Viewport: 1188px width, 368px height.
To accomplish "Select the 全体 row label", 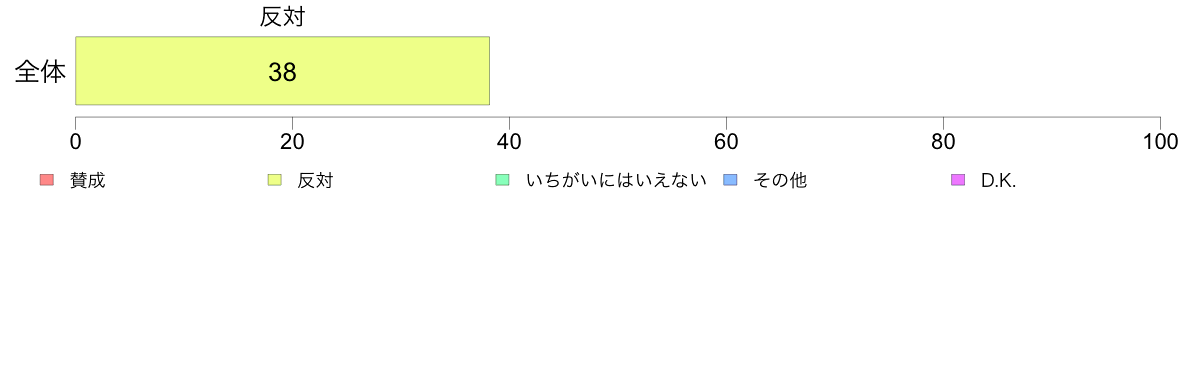I will 40,73.
